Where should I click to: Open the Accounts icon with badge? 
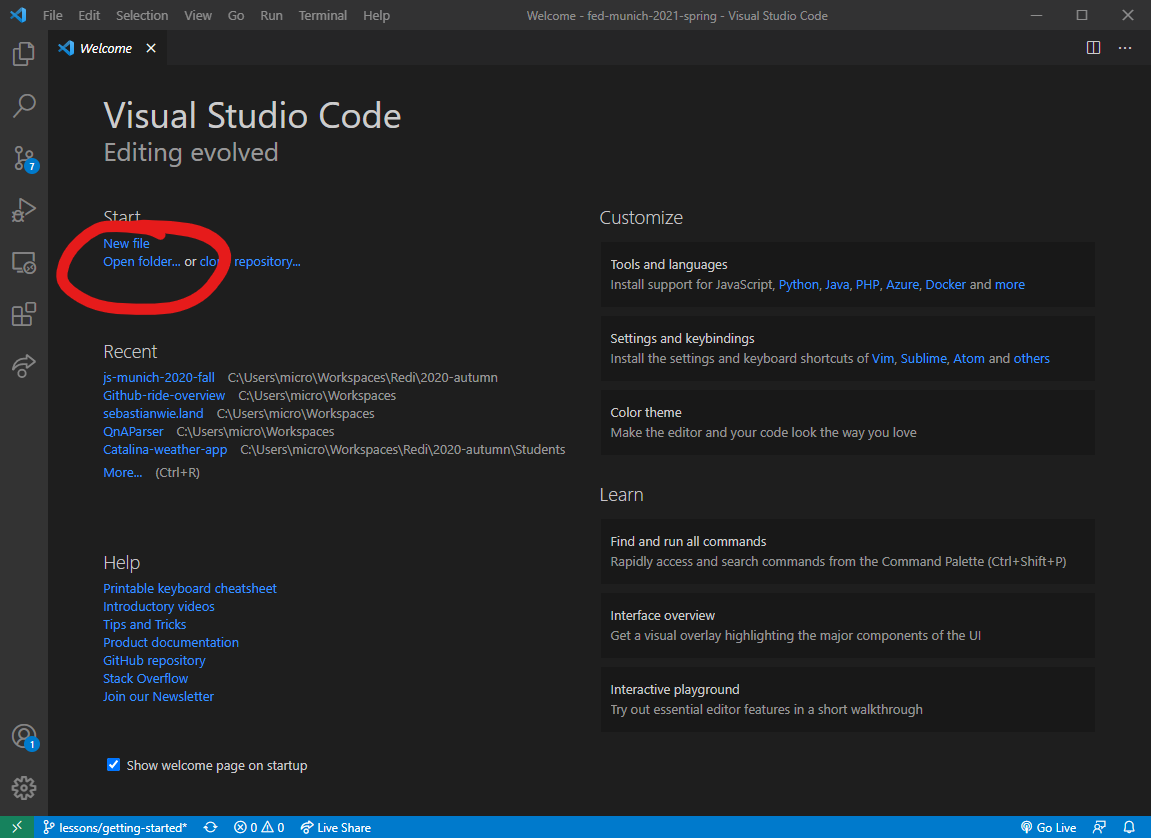(23, 736)
